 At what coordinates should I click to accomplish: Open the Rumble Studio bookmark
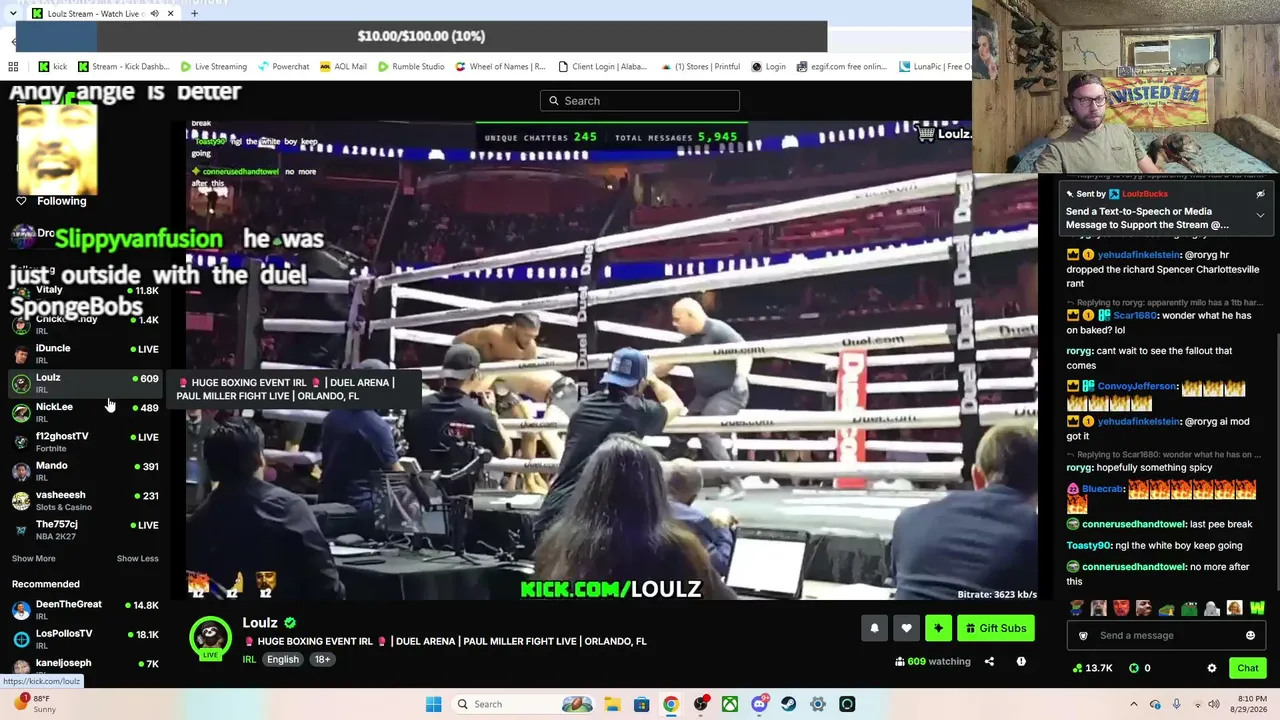coord(411,67)
